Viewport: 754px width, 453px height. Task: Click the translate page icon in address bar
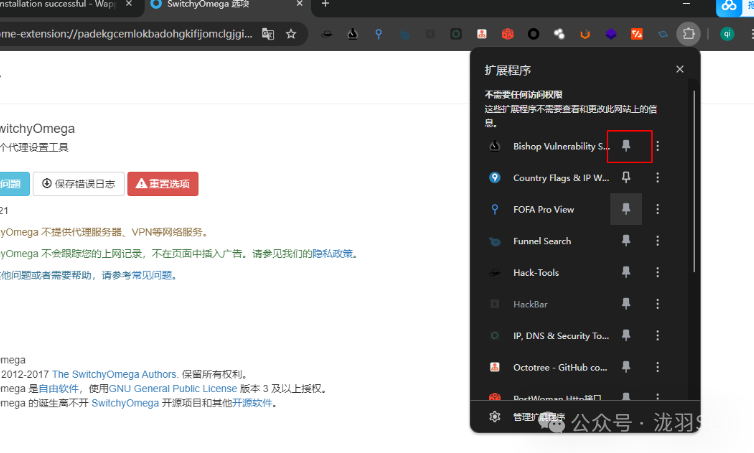pyautogui.click(x=268, y=34)
